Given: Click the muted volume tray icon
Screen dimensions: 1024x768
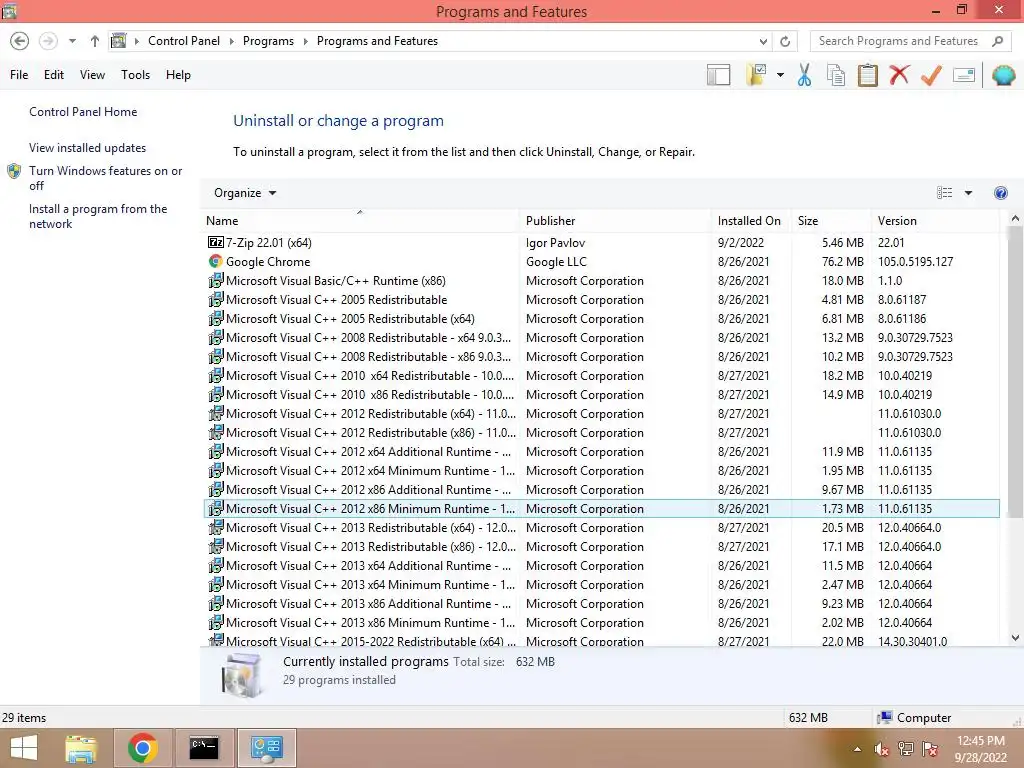Looking at the screenshot, I should click(882, 749).
